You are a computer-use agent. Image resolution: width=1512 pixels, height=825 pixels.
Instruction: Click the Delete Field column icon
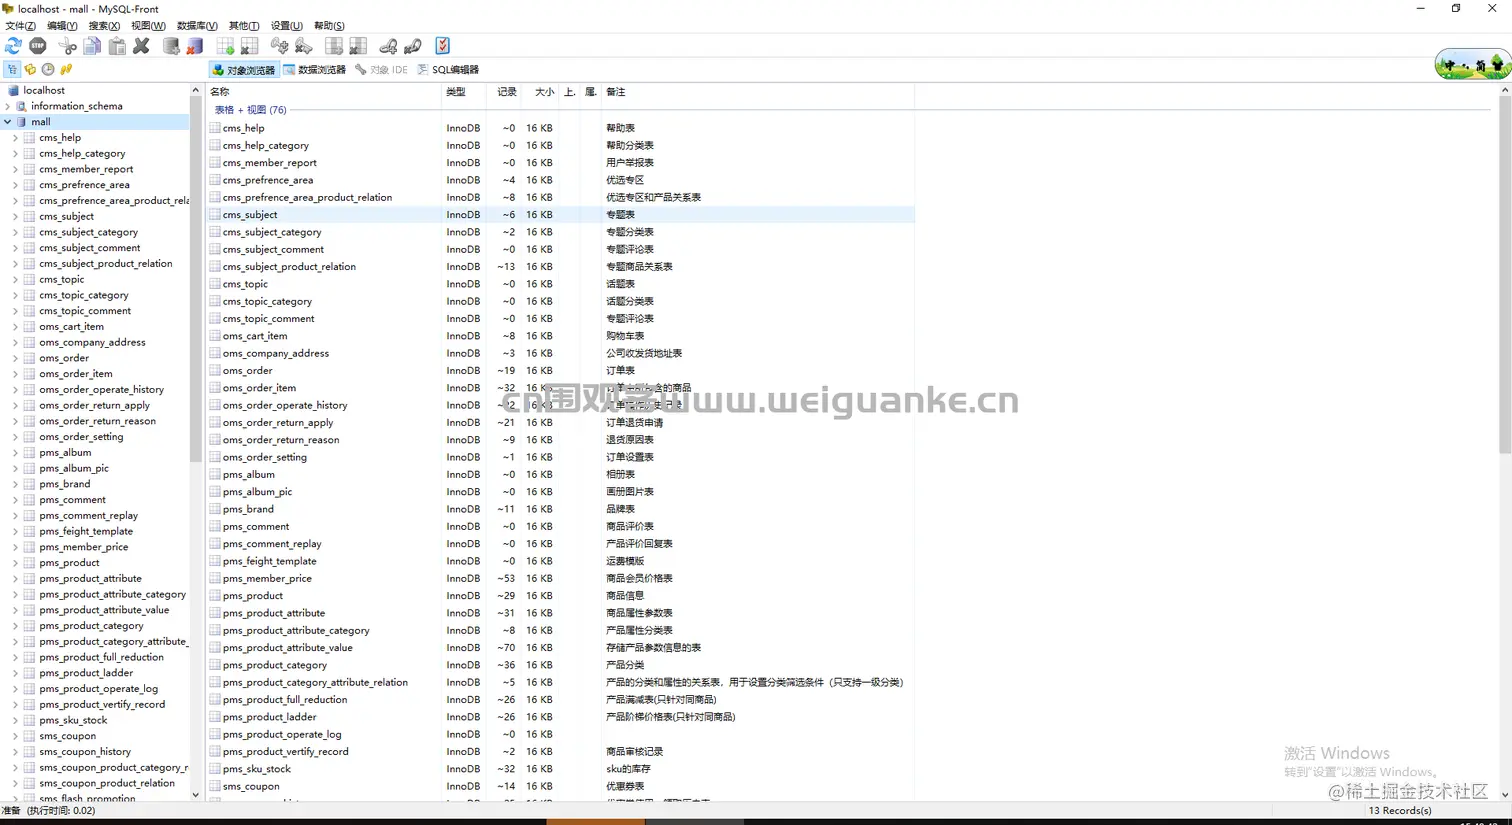[x=358, y=46]
